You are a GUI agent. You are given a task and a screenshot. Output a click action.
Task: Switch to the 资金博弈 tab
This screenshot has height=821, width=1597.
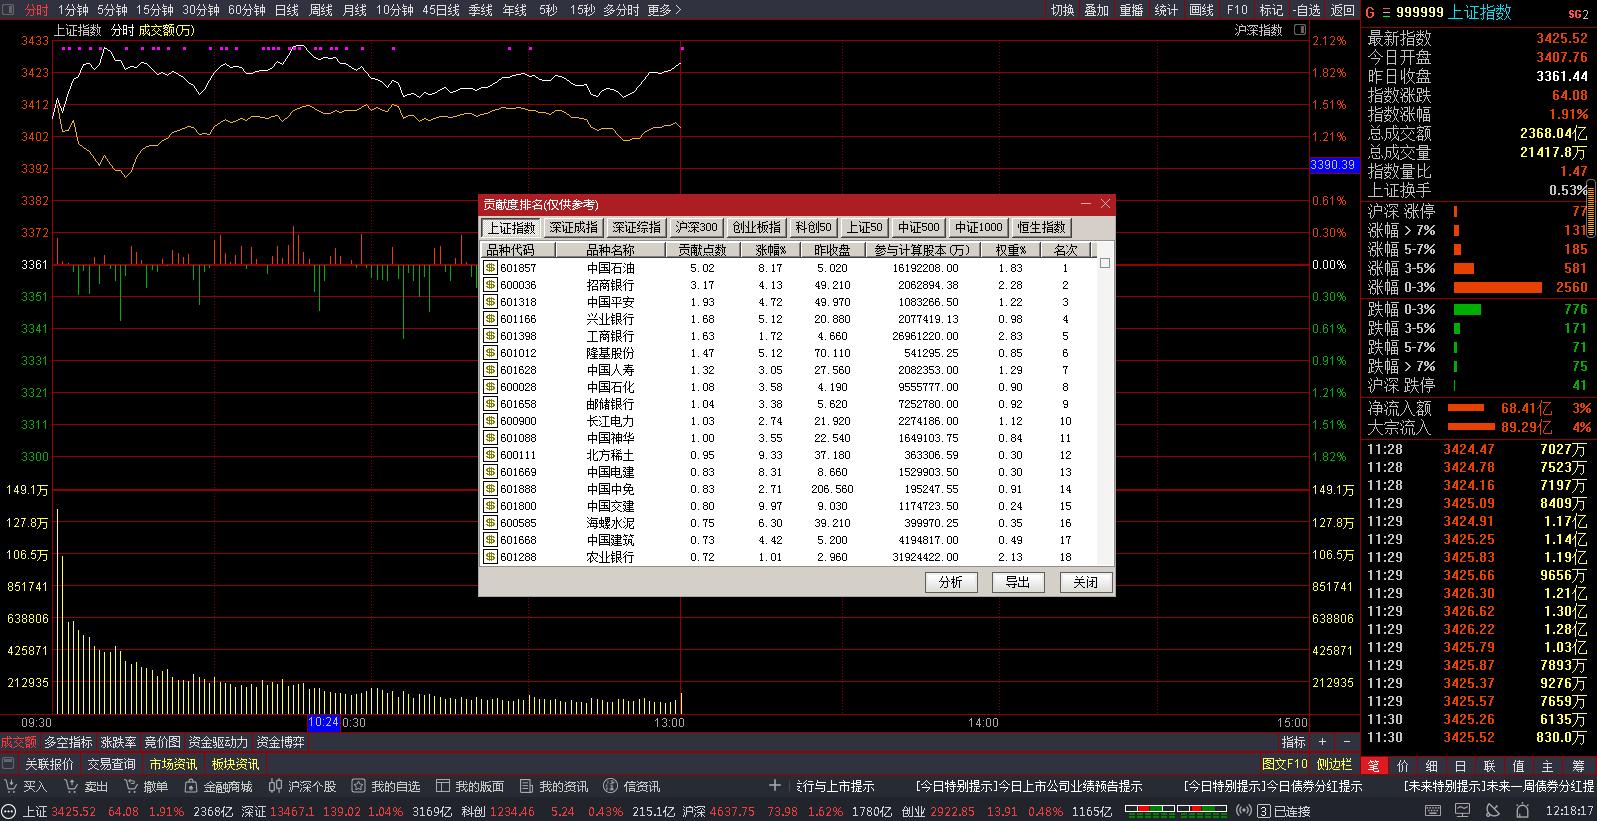[281, 742]
